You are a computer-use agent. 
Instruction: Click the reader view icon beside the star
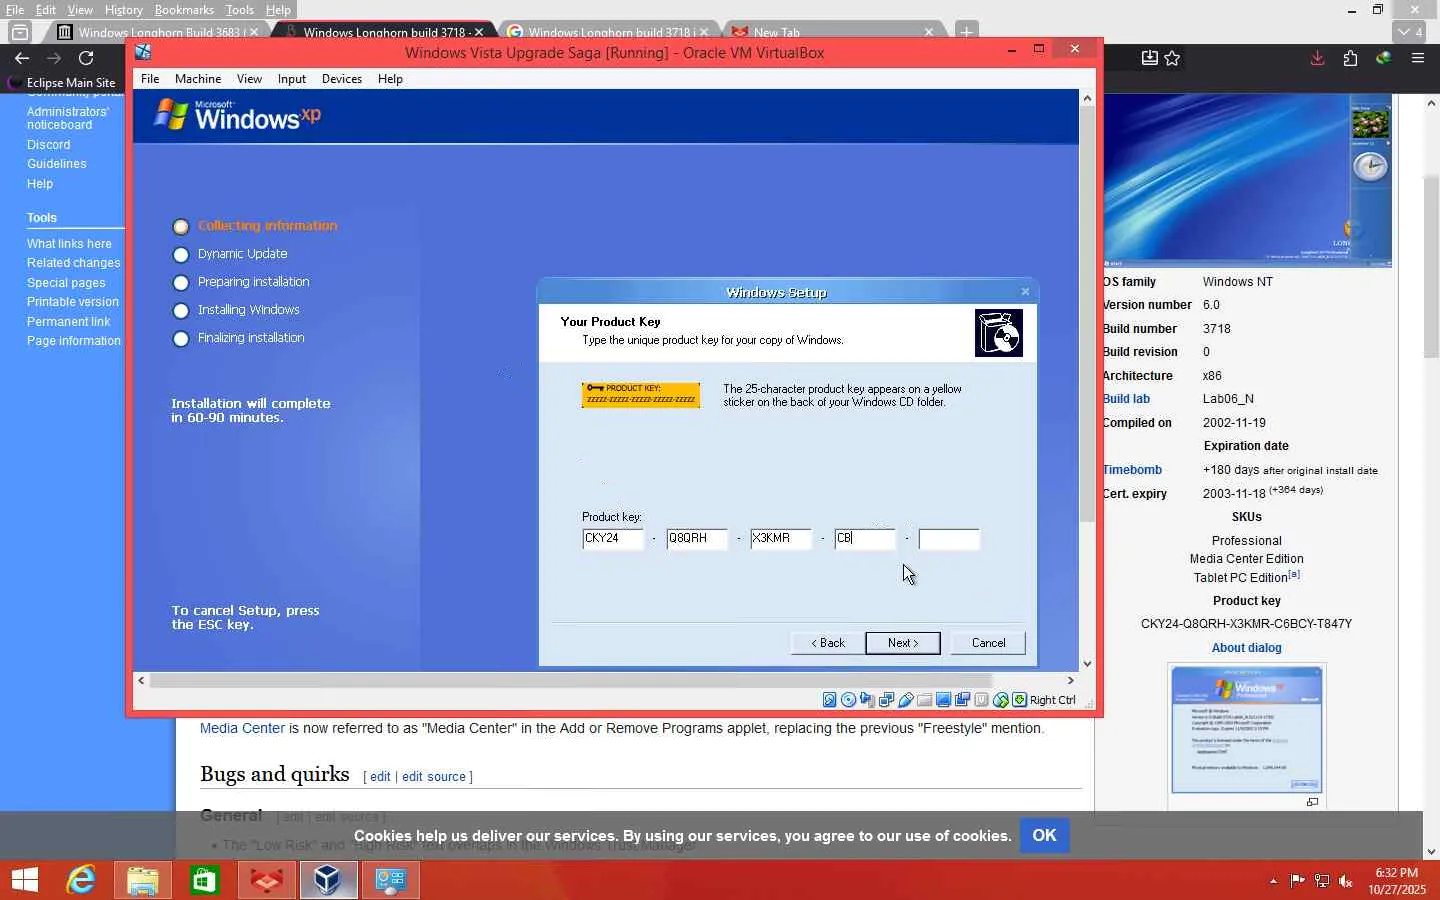[x=1150, y=58]
